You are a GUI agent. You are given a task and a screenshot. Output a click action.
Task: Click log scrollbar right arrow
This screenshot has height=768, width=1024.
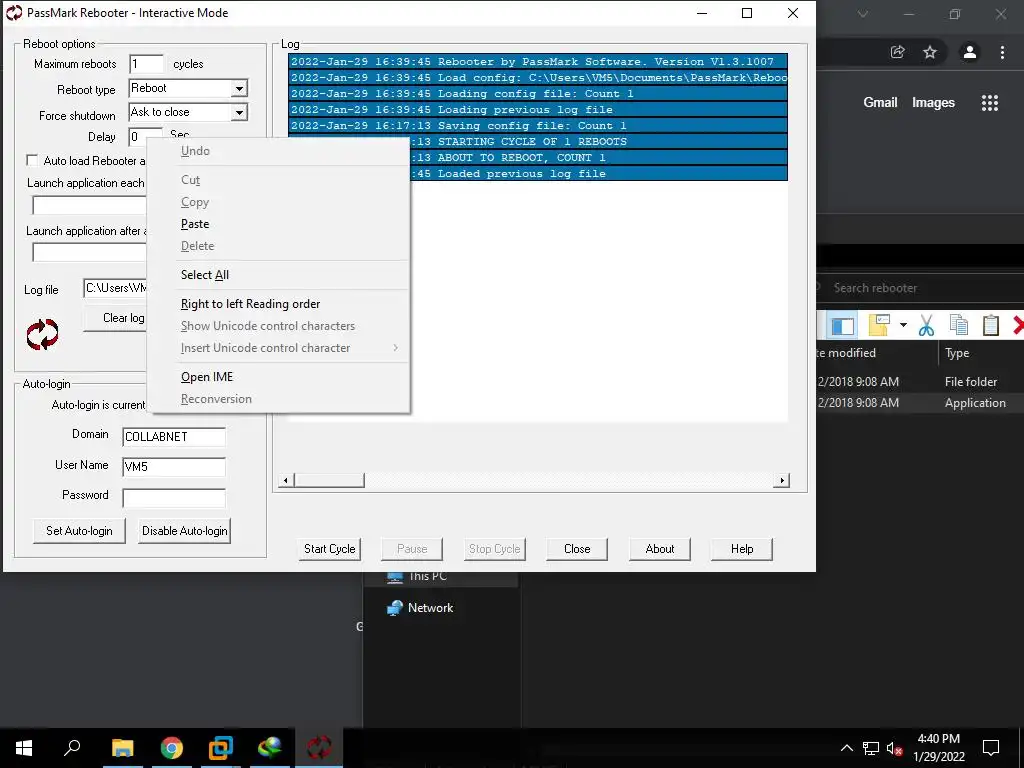[x=782, y=481]
